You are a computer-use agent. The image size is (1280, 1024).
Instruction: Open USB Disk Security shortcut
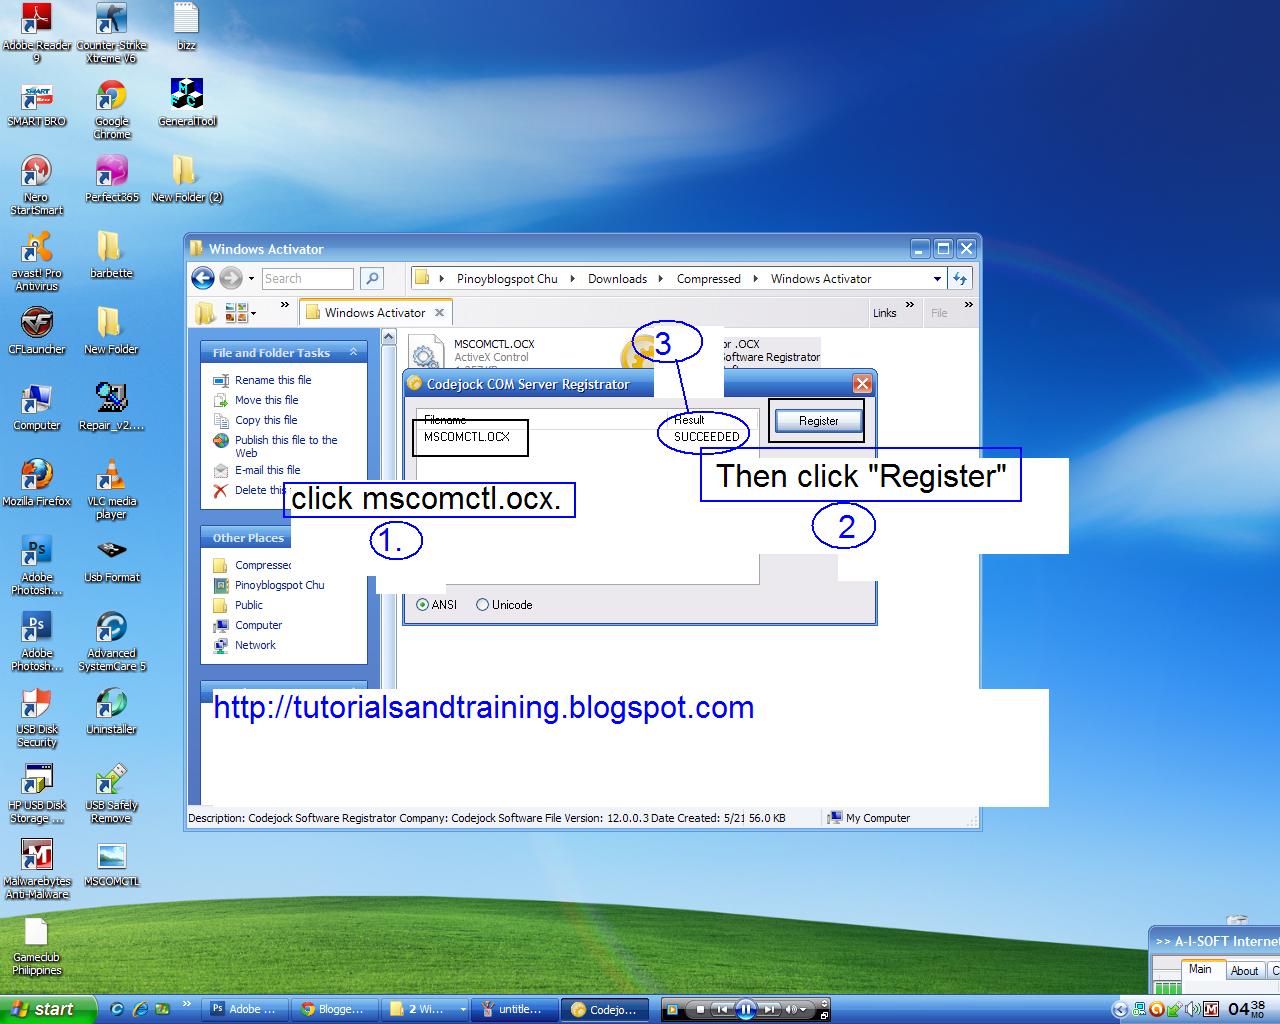[37, 718]
